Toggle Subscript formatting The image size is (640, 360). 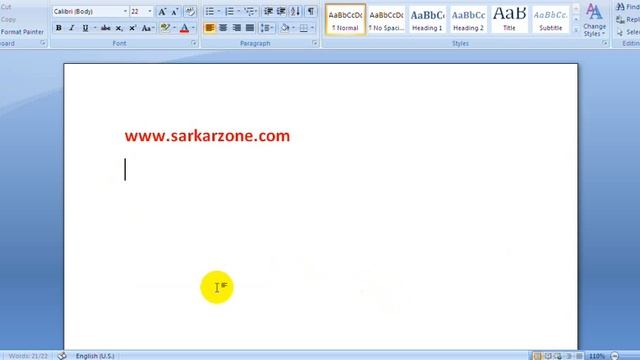pos(119,28)
